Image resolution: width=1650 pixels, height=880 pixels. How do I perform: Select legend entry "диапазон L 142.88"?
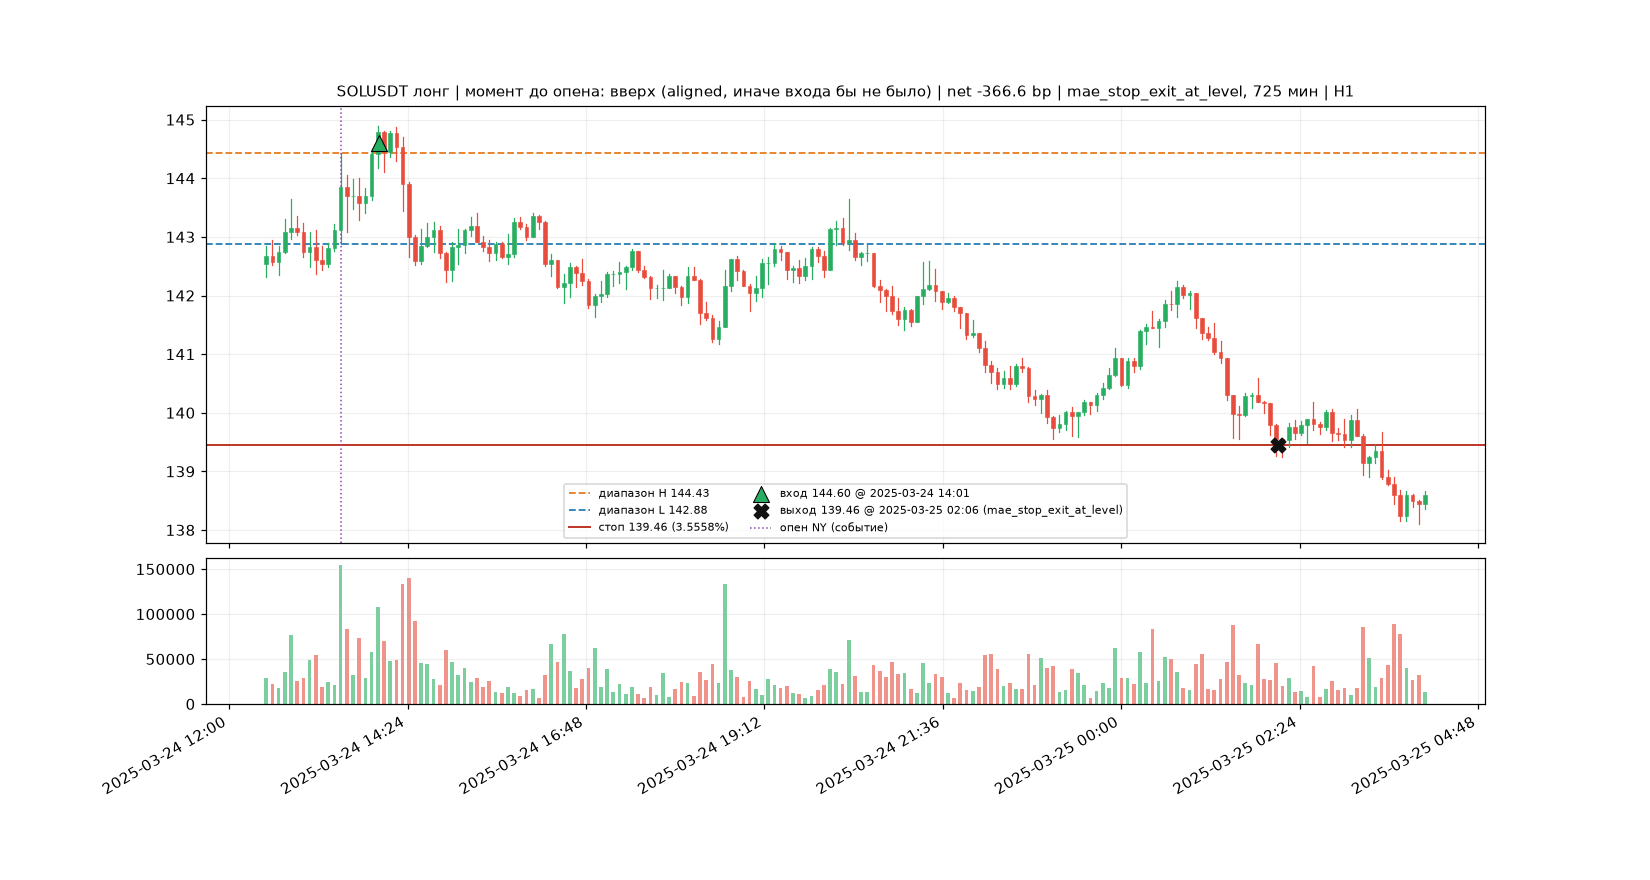[638, 510]
